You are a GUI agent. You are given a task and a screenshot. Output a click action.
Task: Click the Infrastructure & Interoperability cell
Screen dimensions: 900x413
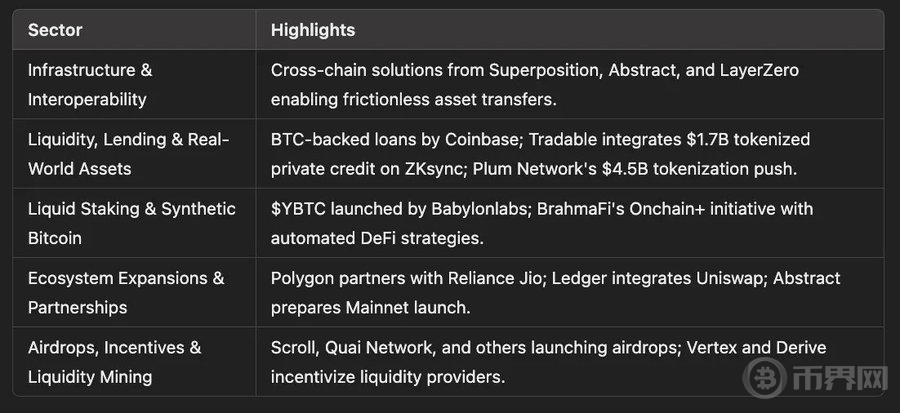[134, 84]
